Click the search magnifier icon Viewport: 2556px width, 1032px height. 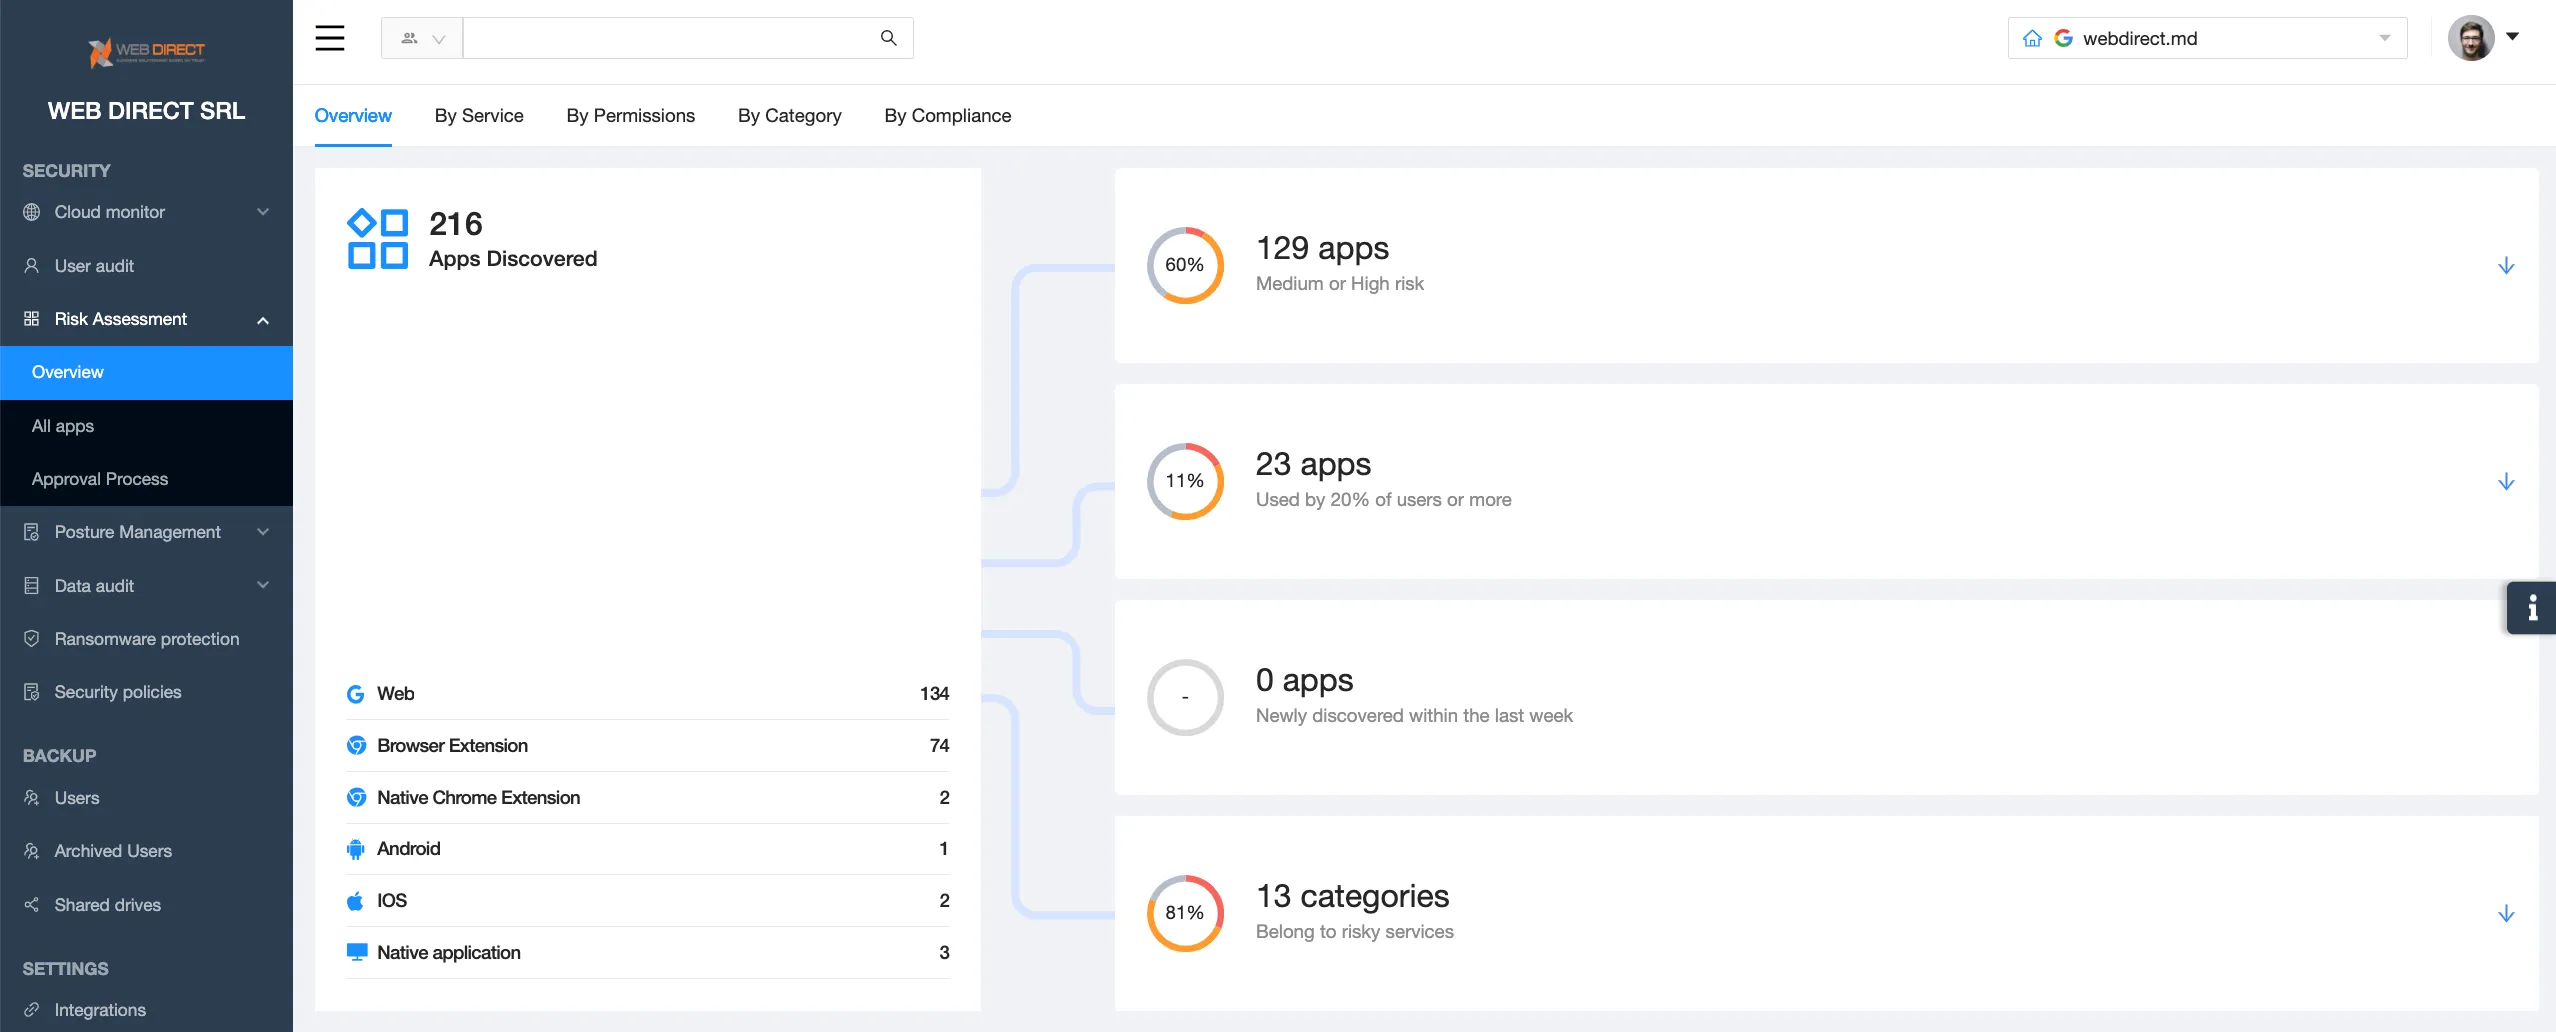coord(887,37)
